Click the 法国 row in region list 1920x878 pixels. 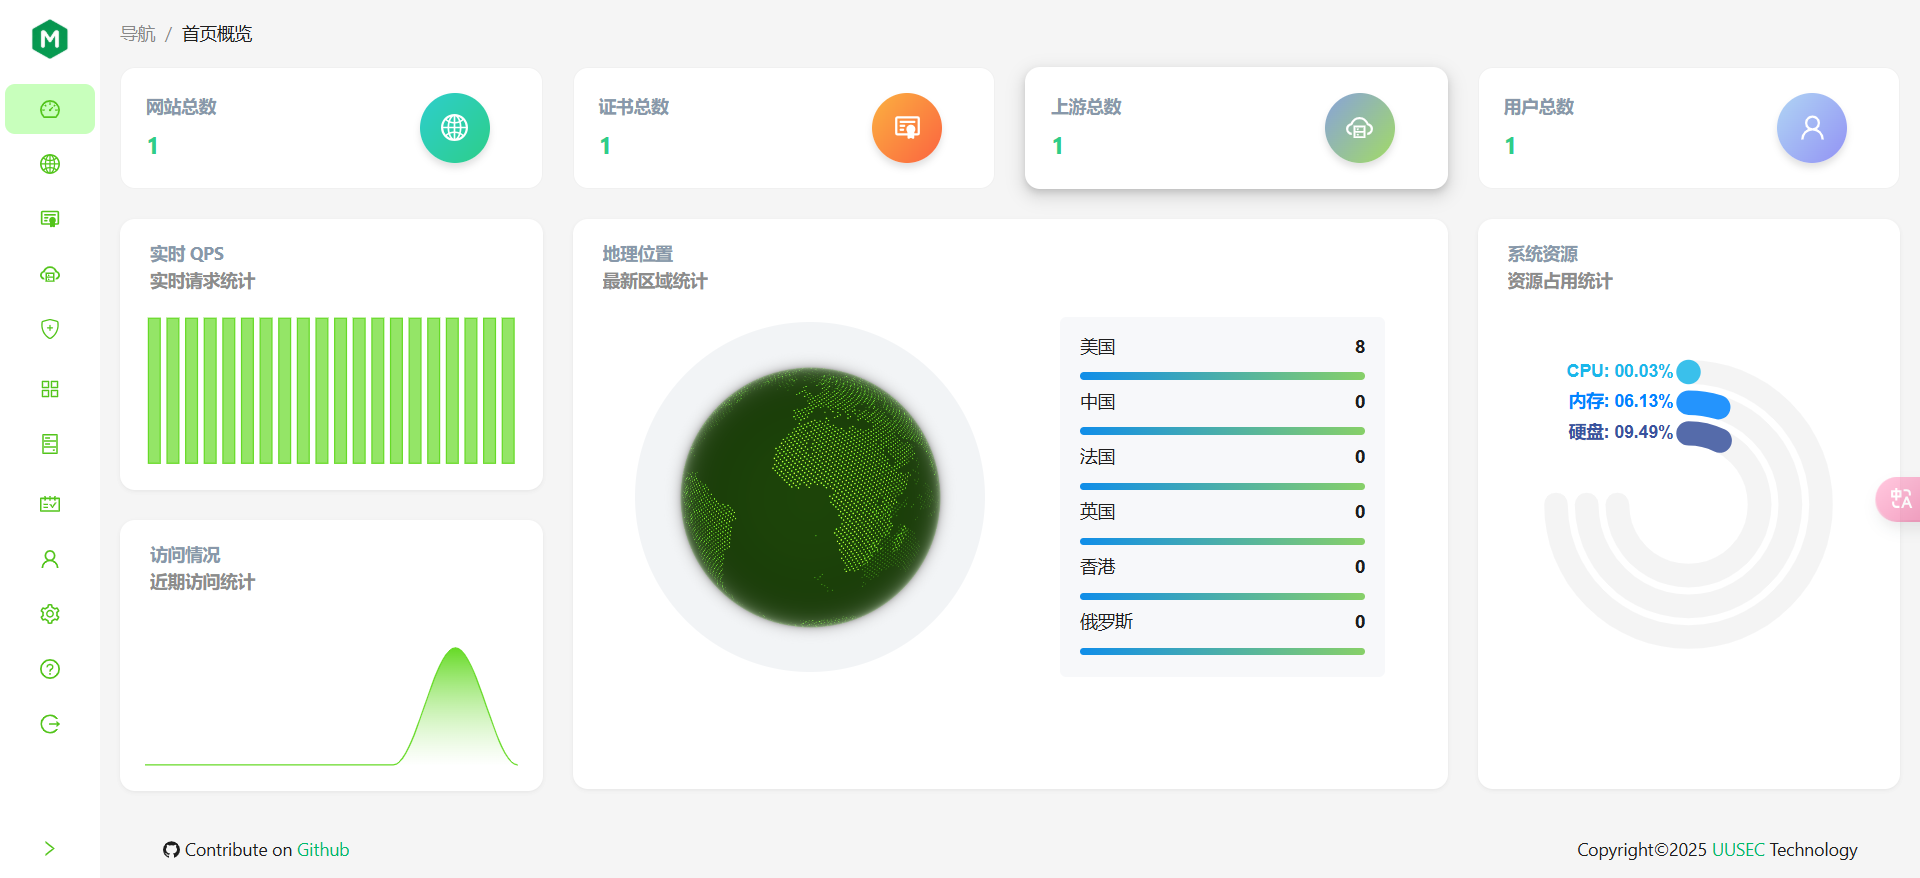(1222, 457)
